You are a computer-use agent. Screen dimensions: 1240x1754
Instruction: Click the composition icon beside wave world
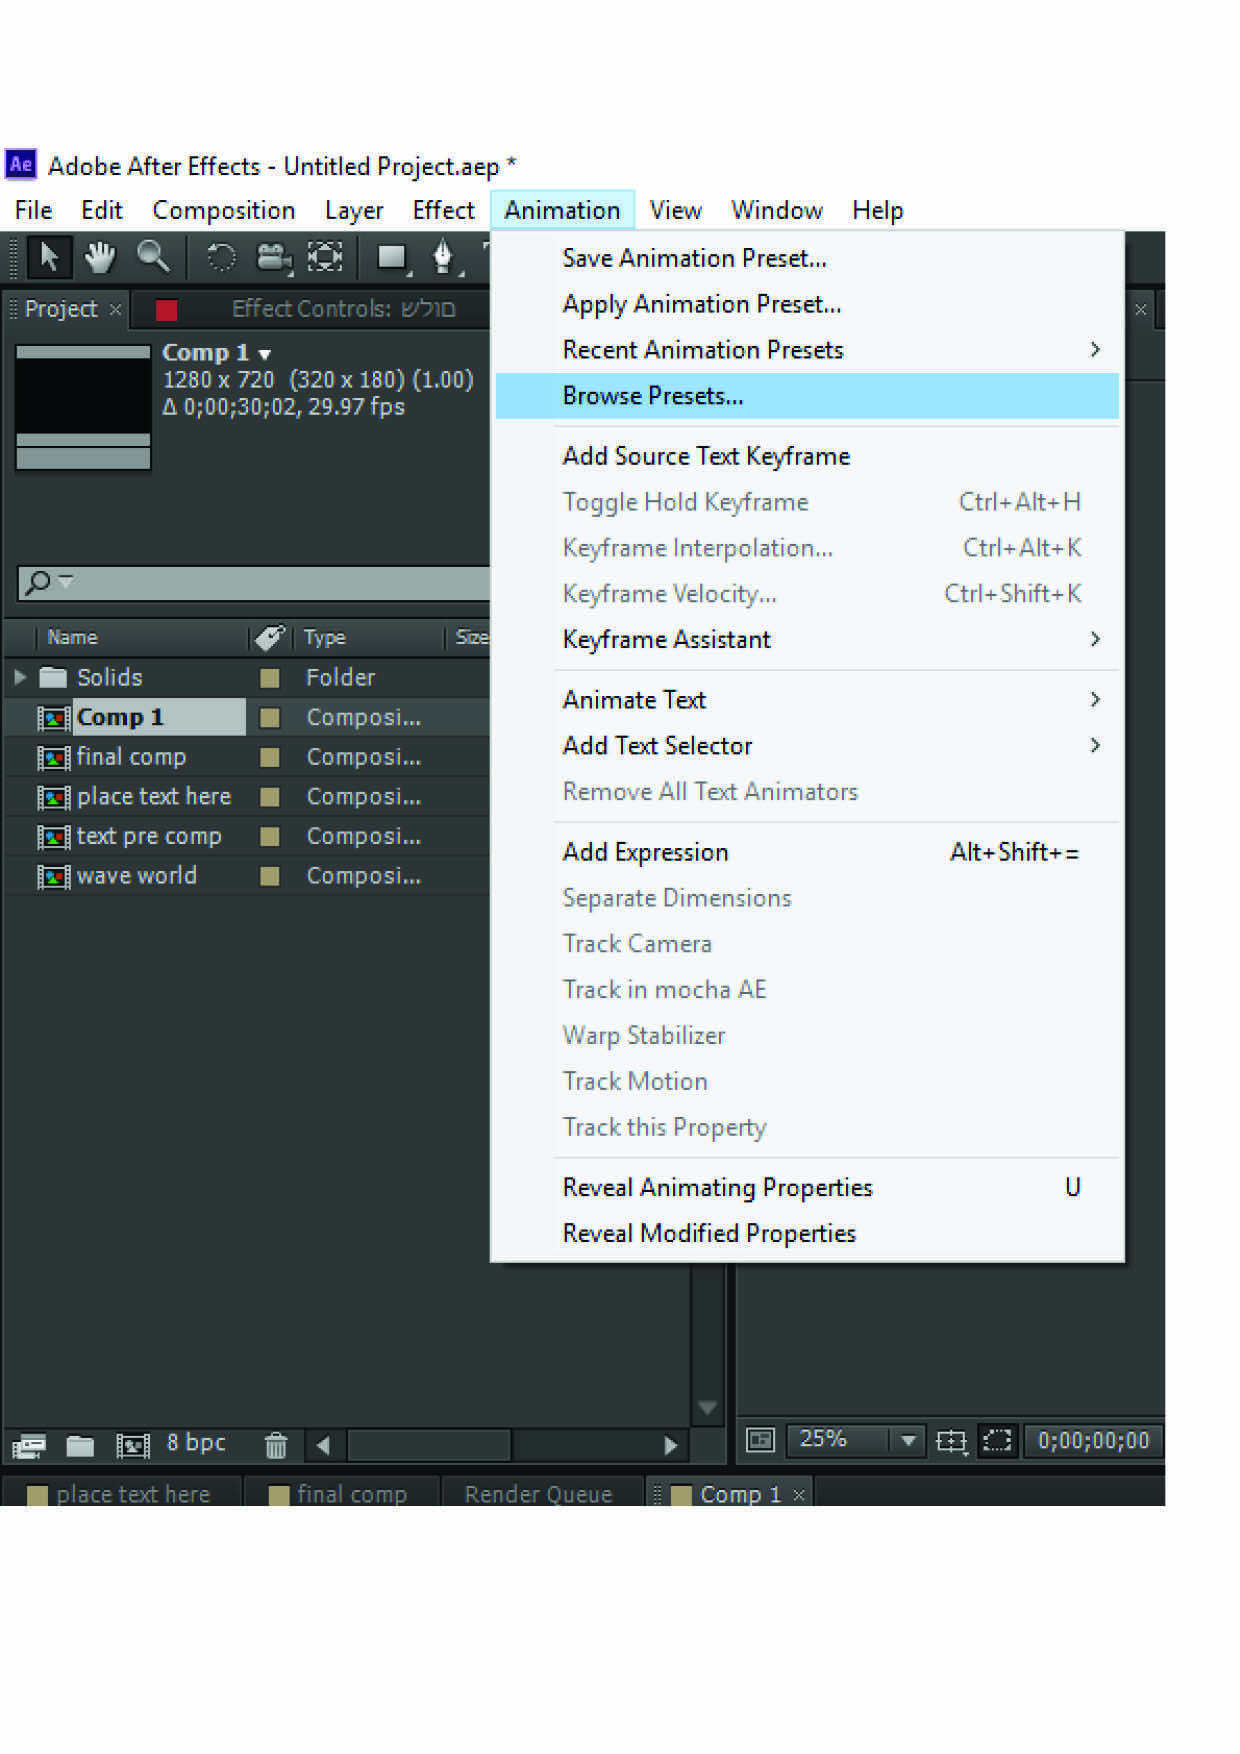[x=53, y=877]
